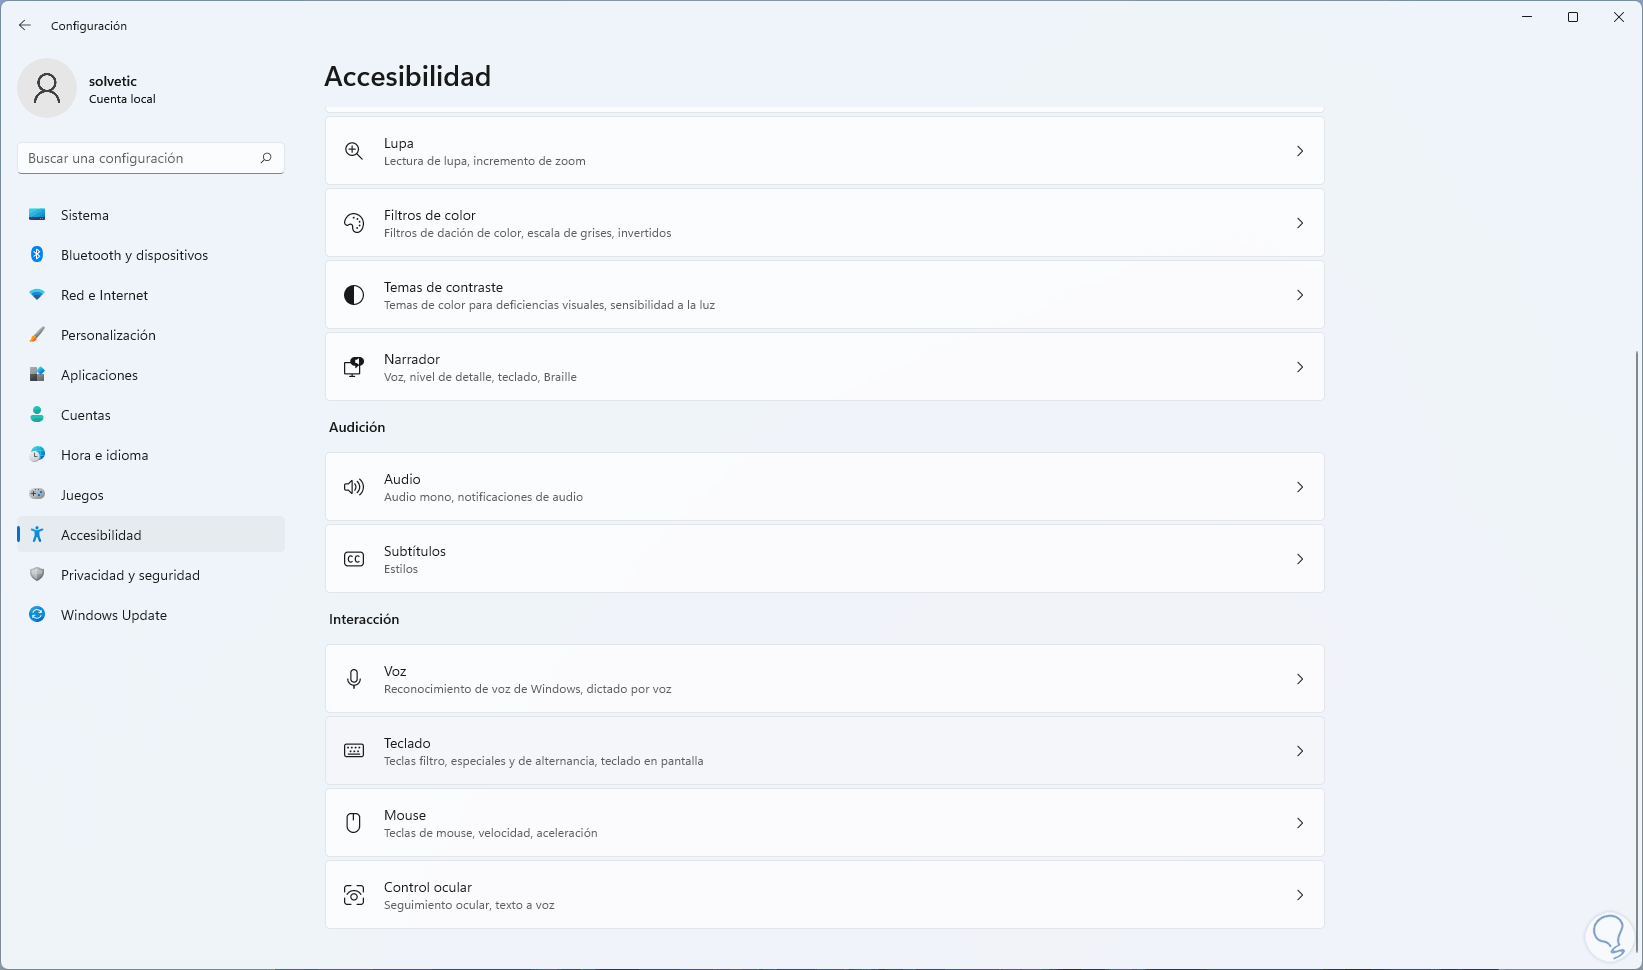The height and width of the screenshot is (970, 1643).
Task: Click the Narrador icon
Action: click(x=354, y=367)
